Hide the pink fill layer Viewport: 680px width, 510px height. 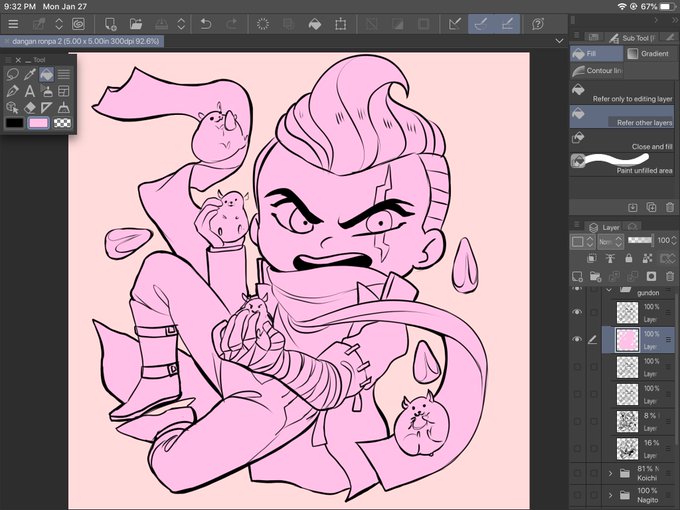pyautogui.click(x=577, y=339)
